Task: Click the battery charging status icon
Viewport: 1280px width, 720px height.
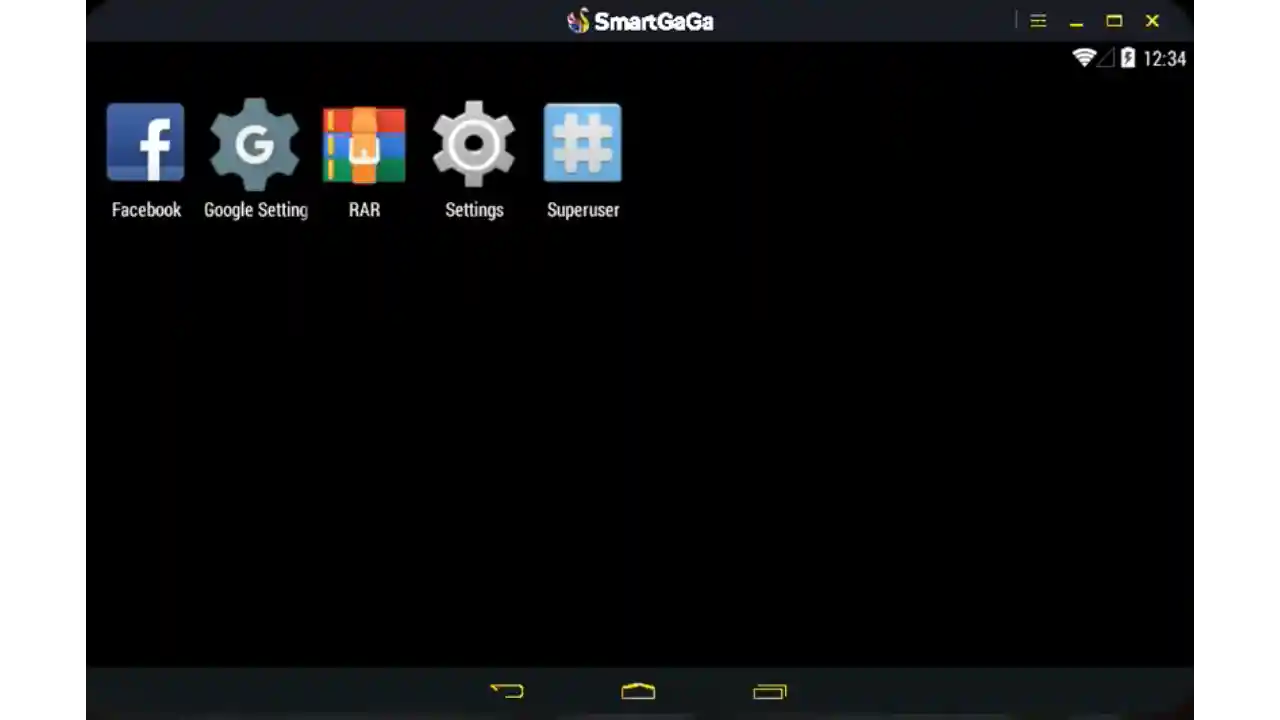Action: click(1128, 58)
